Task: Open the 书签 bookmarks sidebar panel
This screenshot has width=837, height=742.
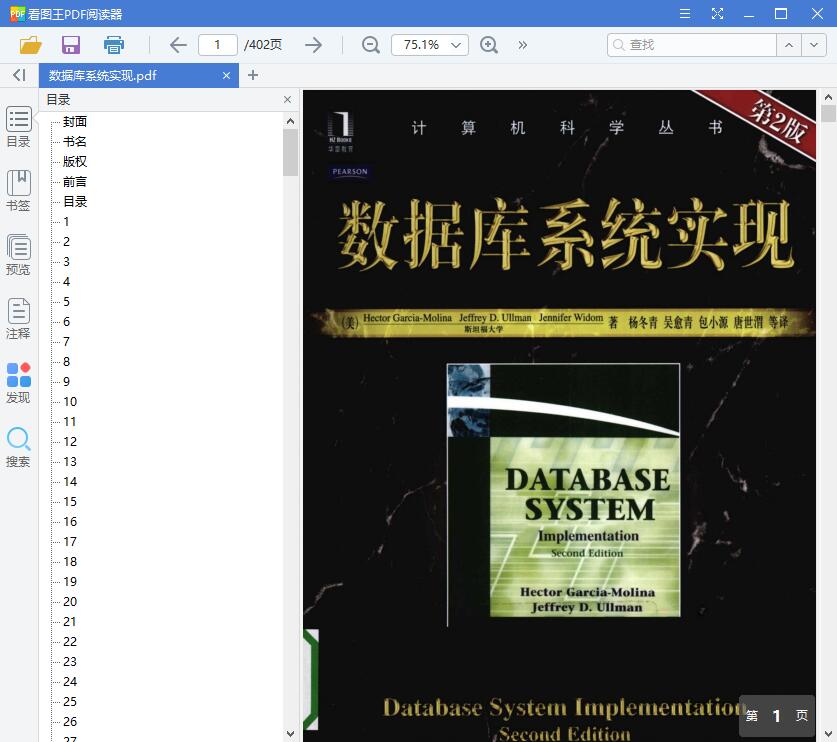Action: coord(19,191)
